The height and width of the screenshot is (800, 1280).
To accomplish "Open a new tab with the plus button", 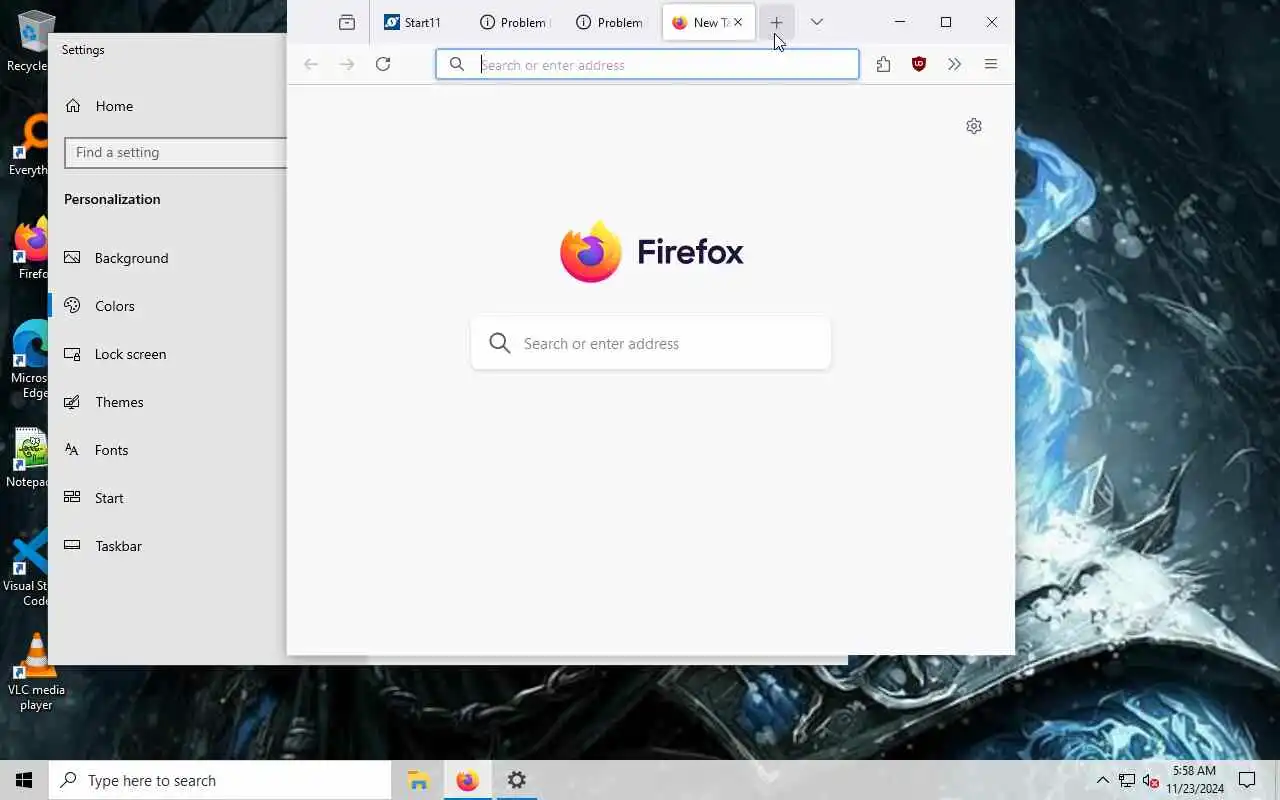I will pos(776,22).
